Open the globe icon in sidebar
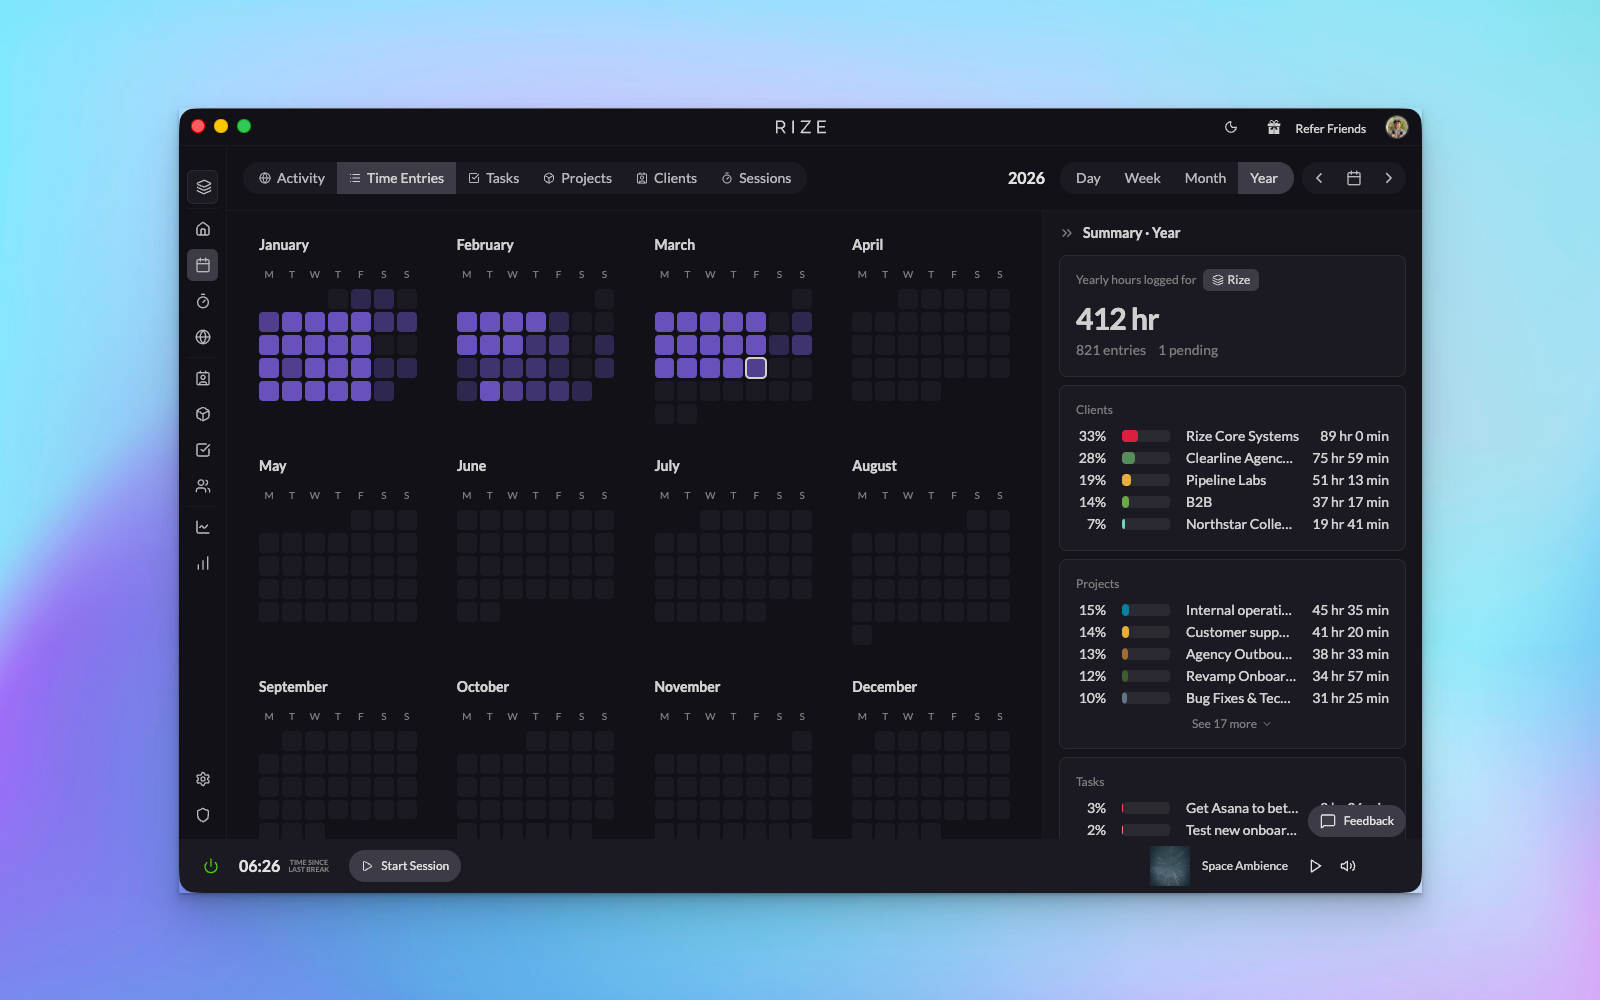The width and height of the screenshot is (1600, 1000). (203, 337)
